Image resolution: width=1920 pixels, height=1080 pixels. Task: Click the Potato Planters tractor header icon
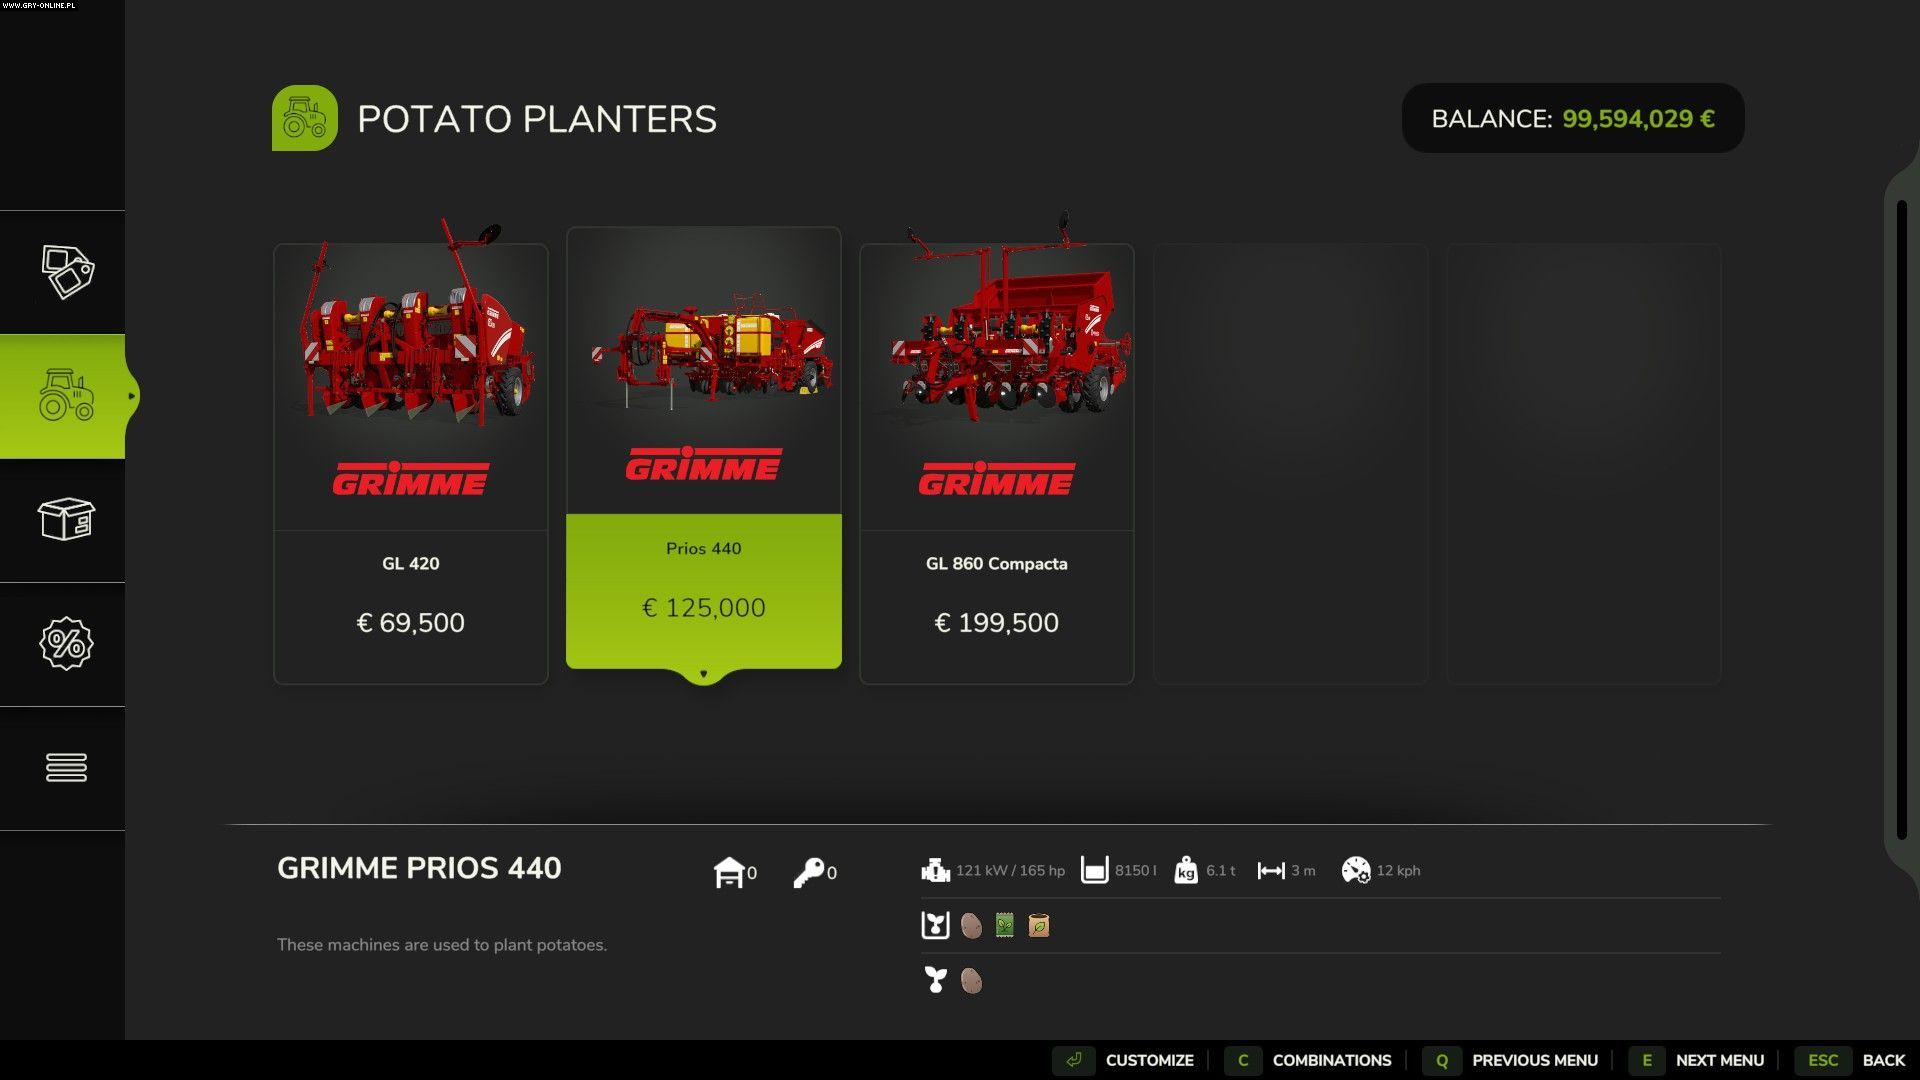point(305,118)
